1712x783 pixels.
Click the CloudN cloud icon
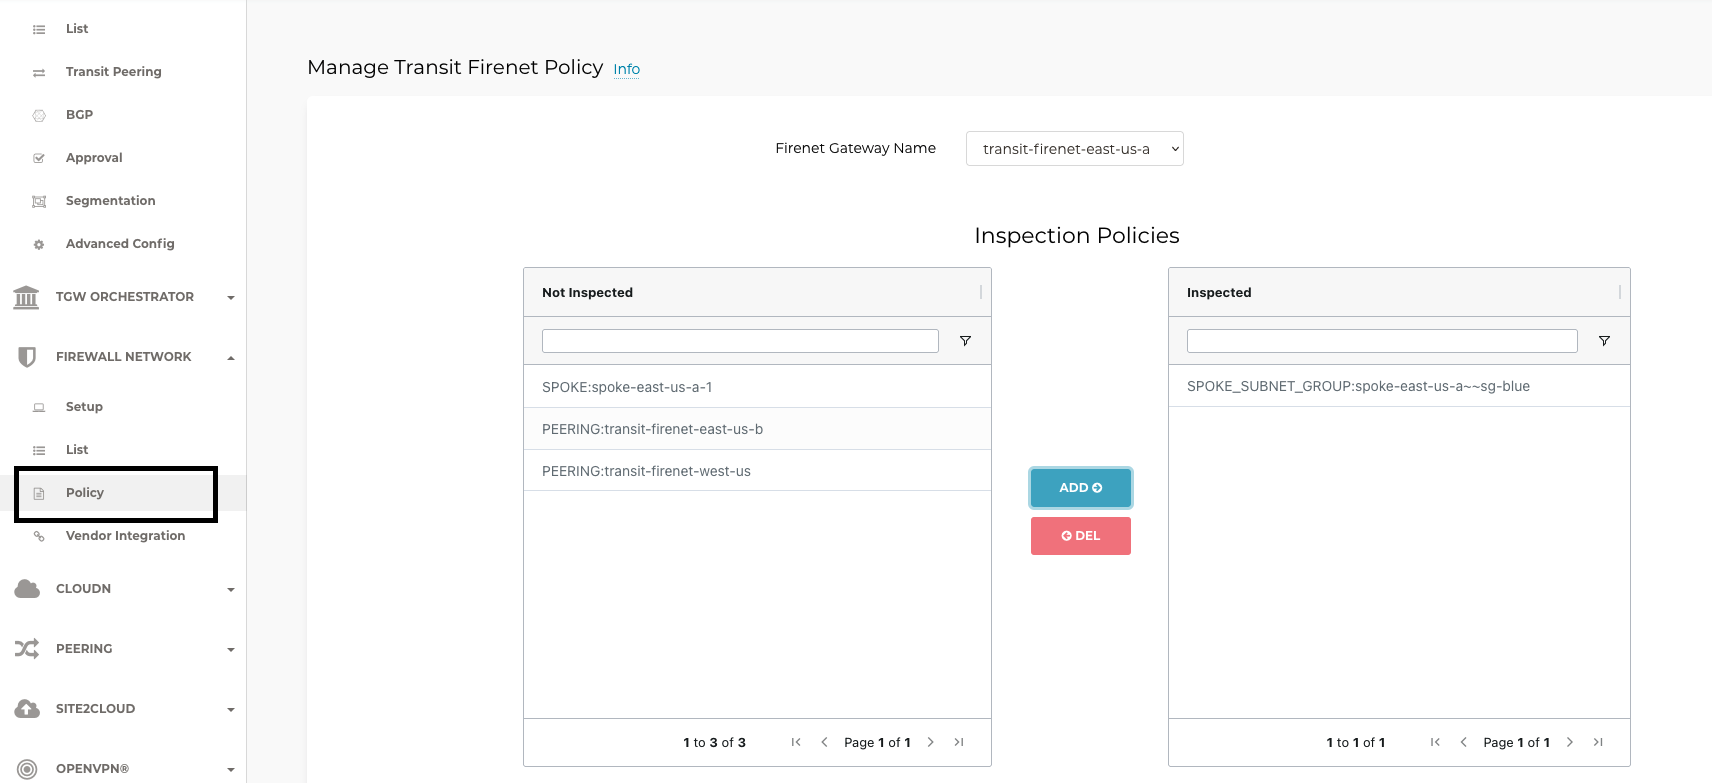coord(27,589)
